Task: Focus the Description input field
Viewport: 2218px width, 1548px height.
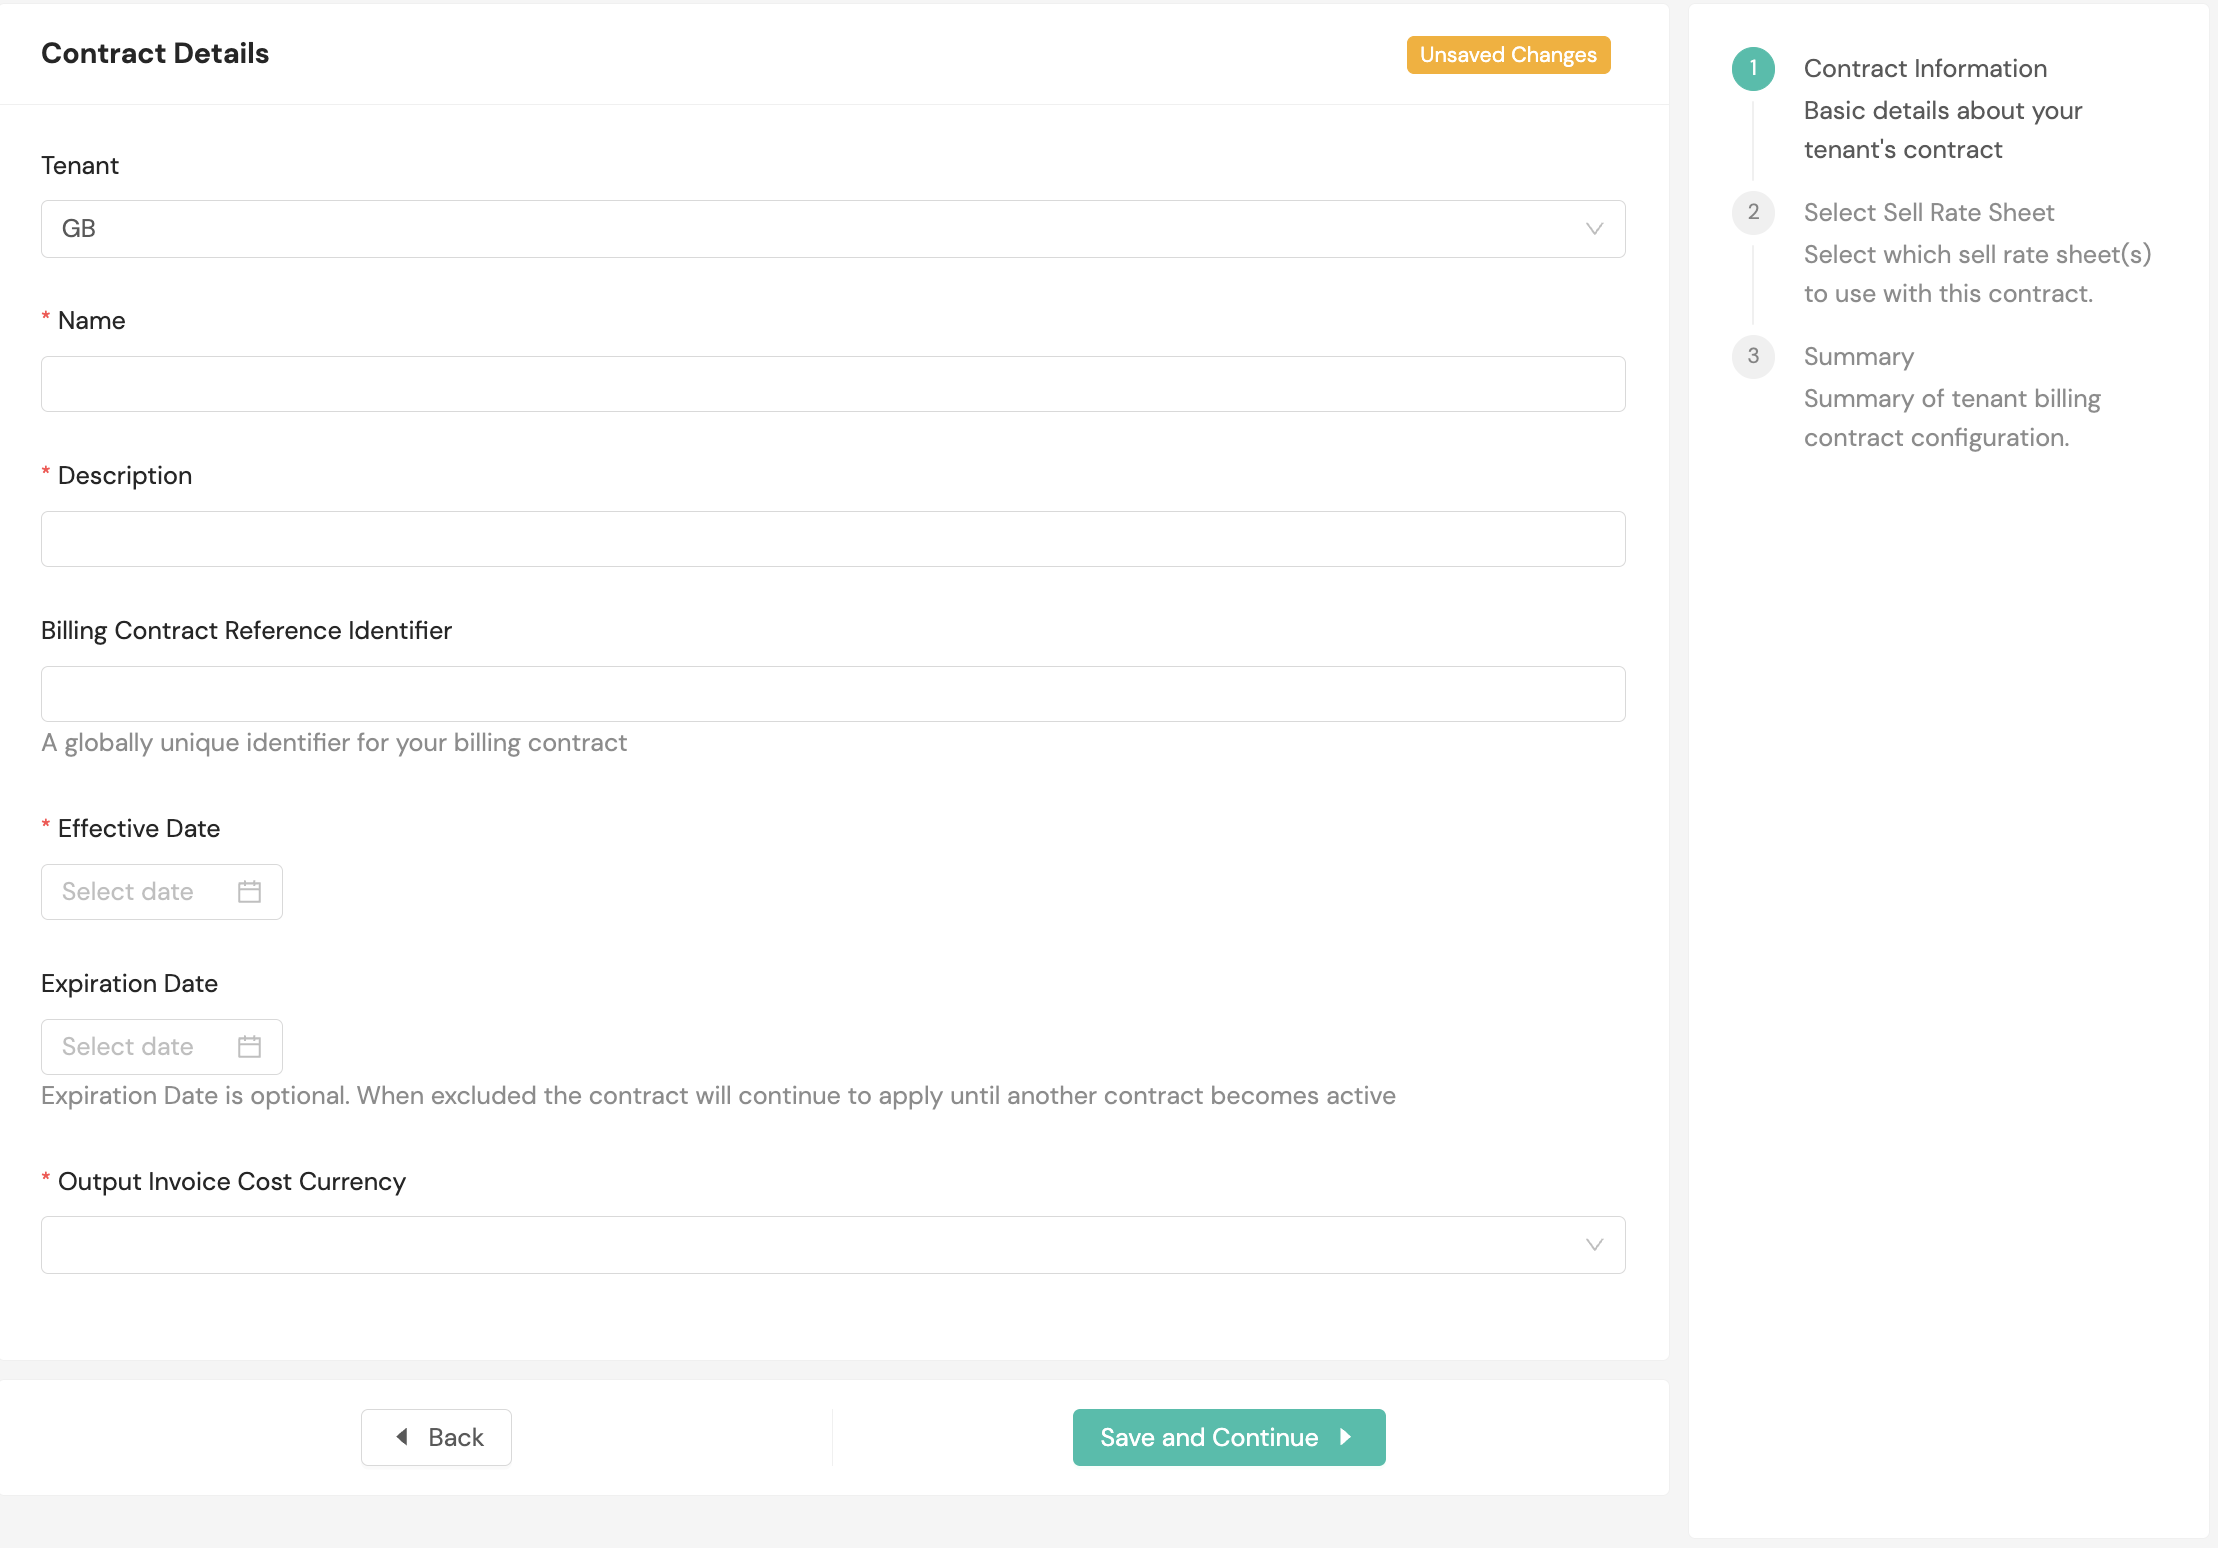Action: click(832, 539)
